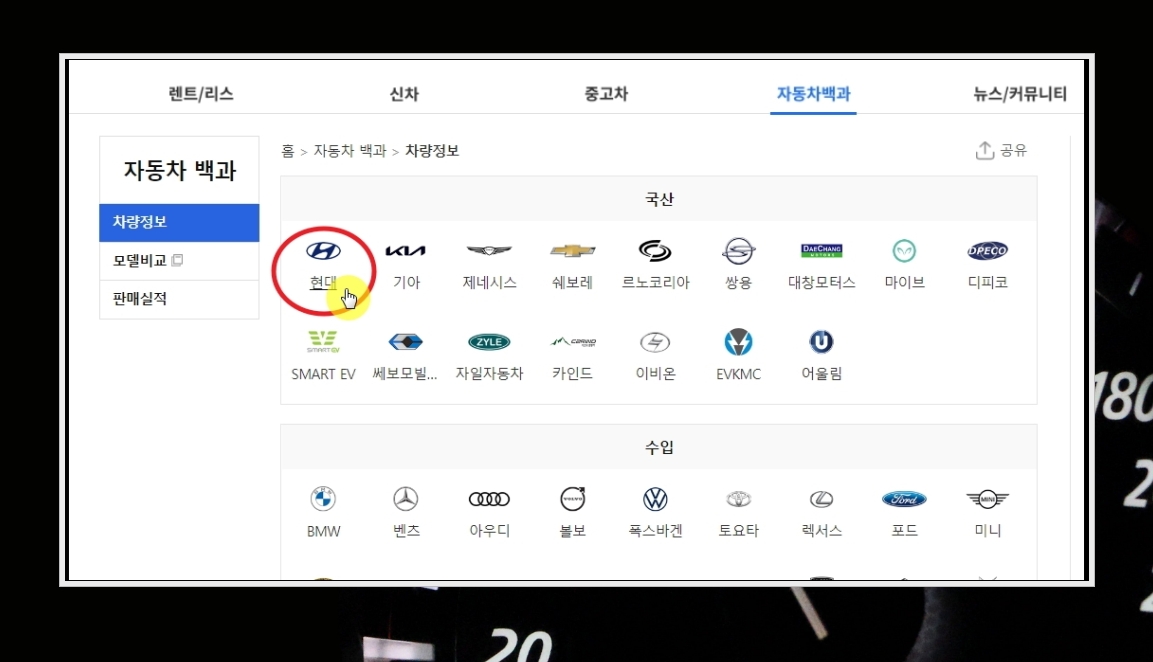The height and width of the screenshot is (662, 1153).
Task: Open the Lexus logo
Action: click(x=821, y=499)
